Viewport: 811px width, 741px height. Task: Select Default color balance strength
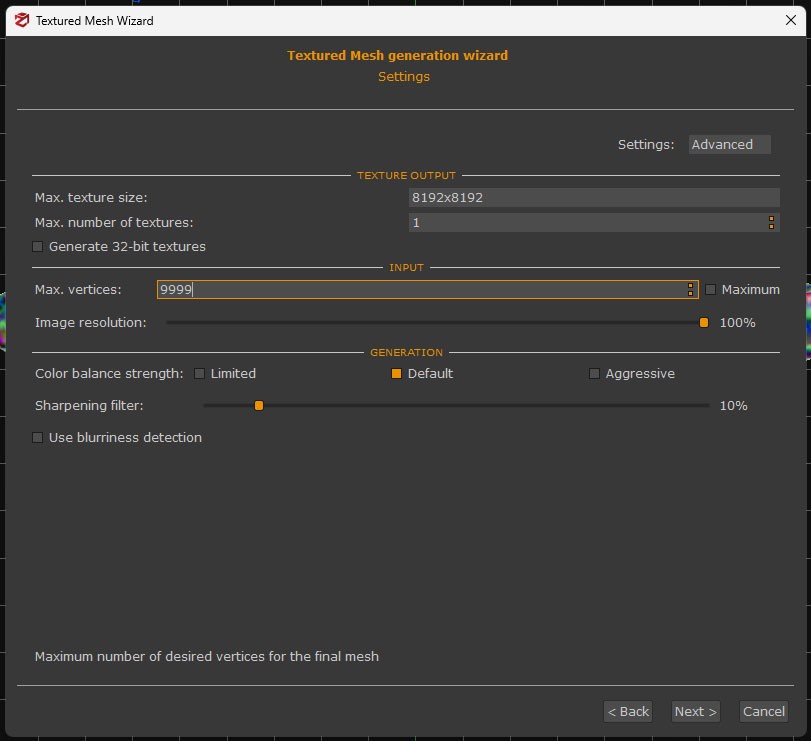point(396,374)
